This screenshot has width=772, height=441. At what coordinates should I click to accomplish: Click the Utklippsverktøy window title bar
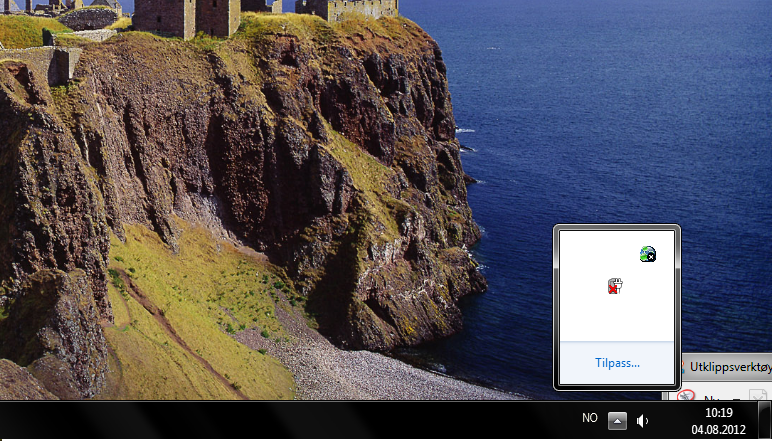point(725,367)
